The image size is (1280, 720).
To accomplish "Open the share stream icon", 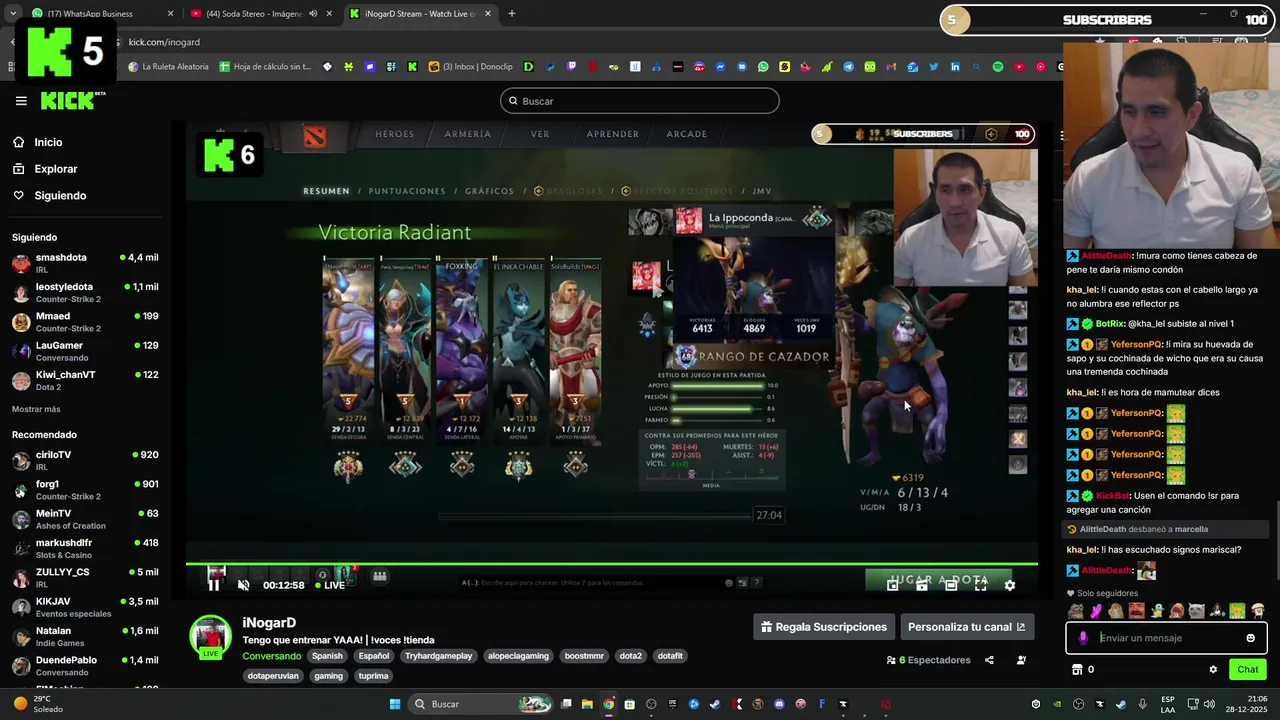I will point(989,660).
